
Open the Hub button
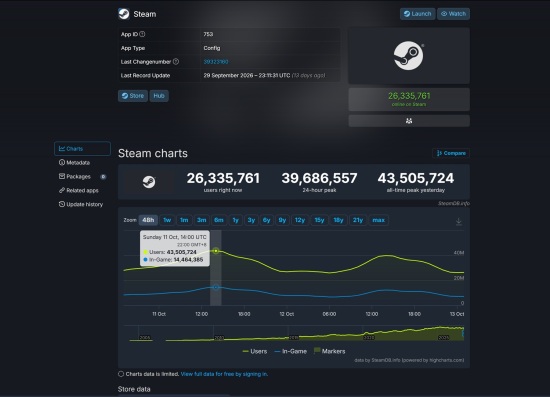pyautogui.click(x=159, y=96)
